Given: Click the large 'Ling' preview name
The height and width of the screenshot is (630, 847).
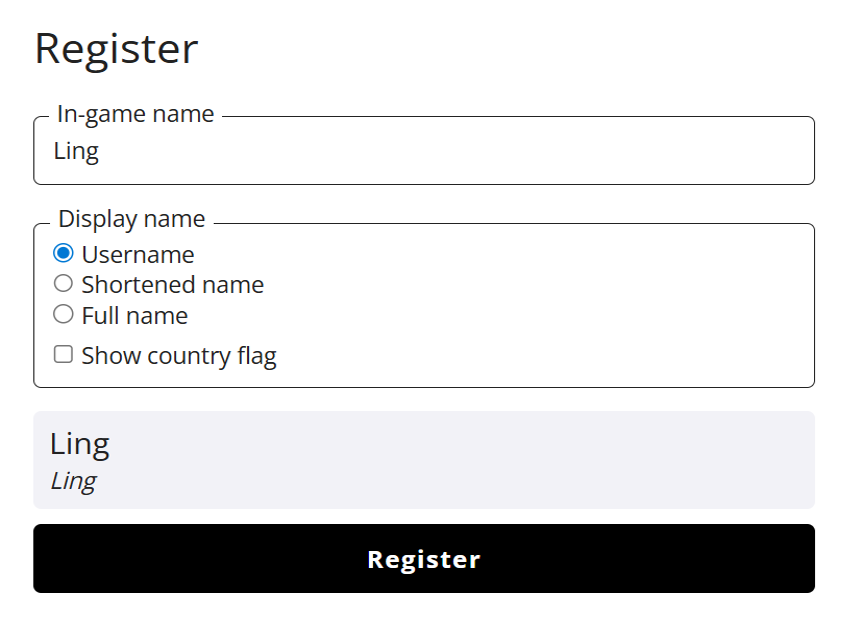Looking at the screenshot, I should tap(79, 443).
